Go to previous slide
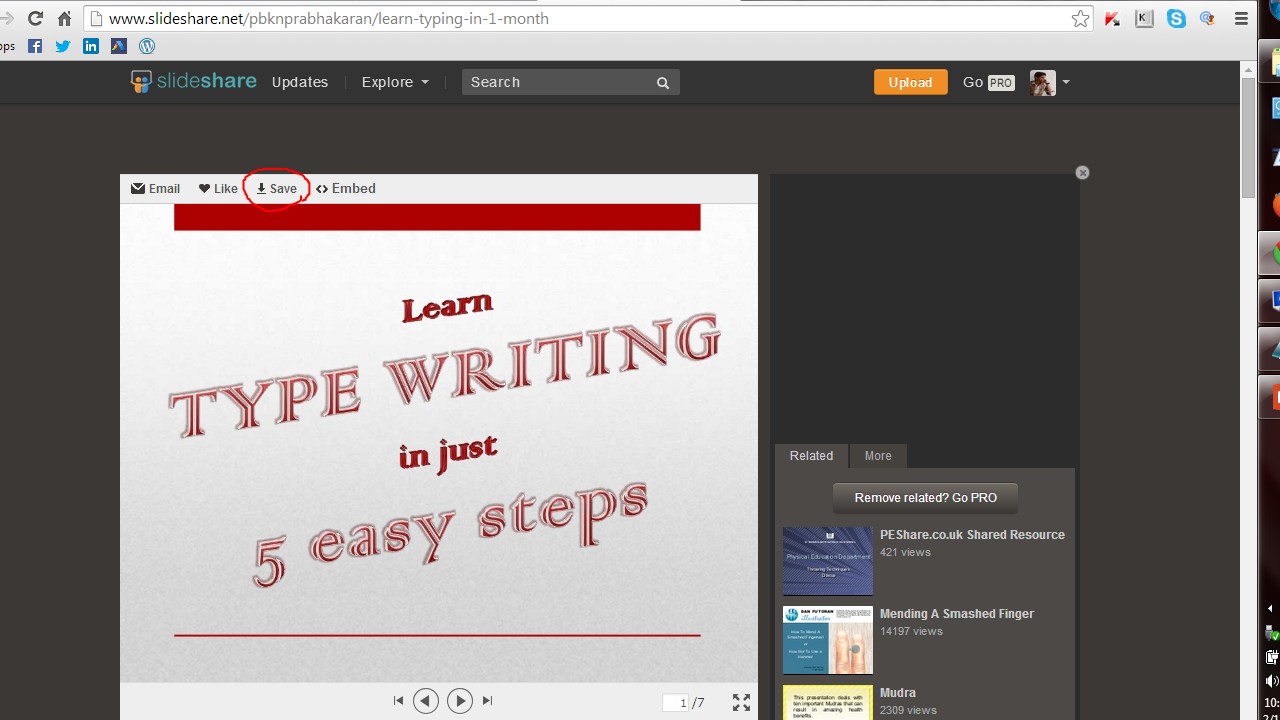The width and height of the screenshot is (1280, 720). click(426, 701)
